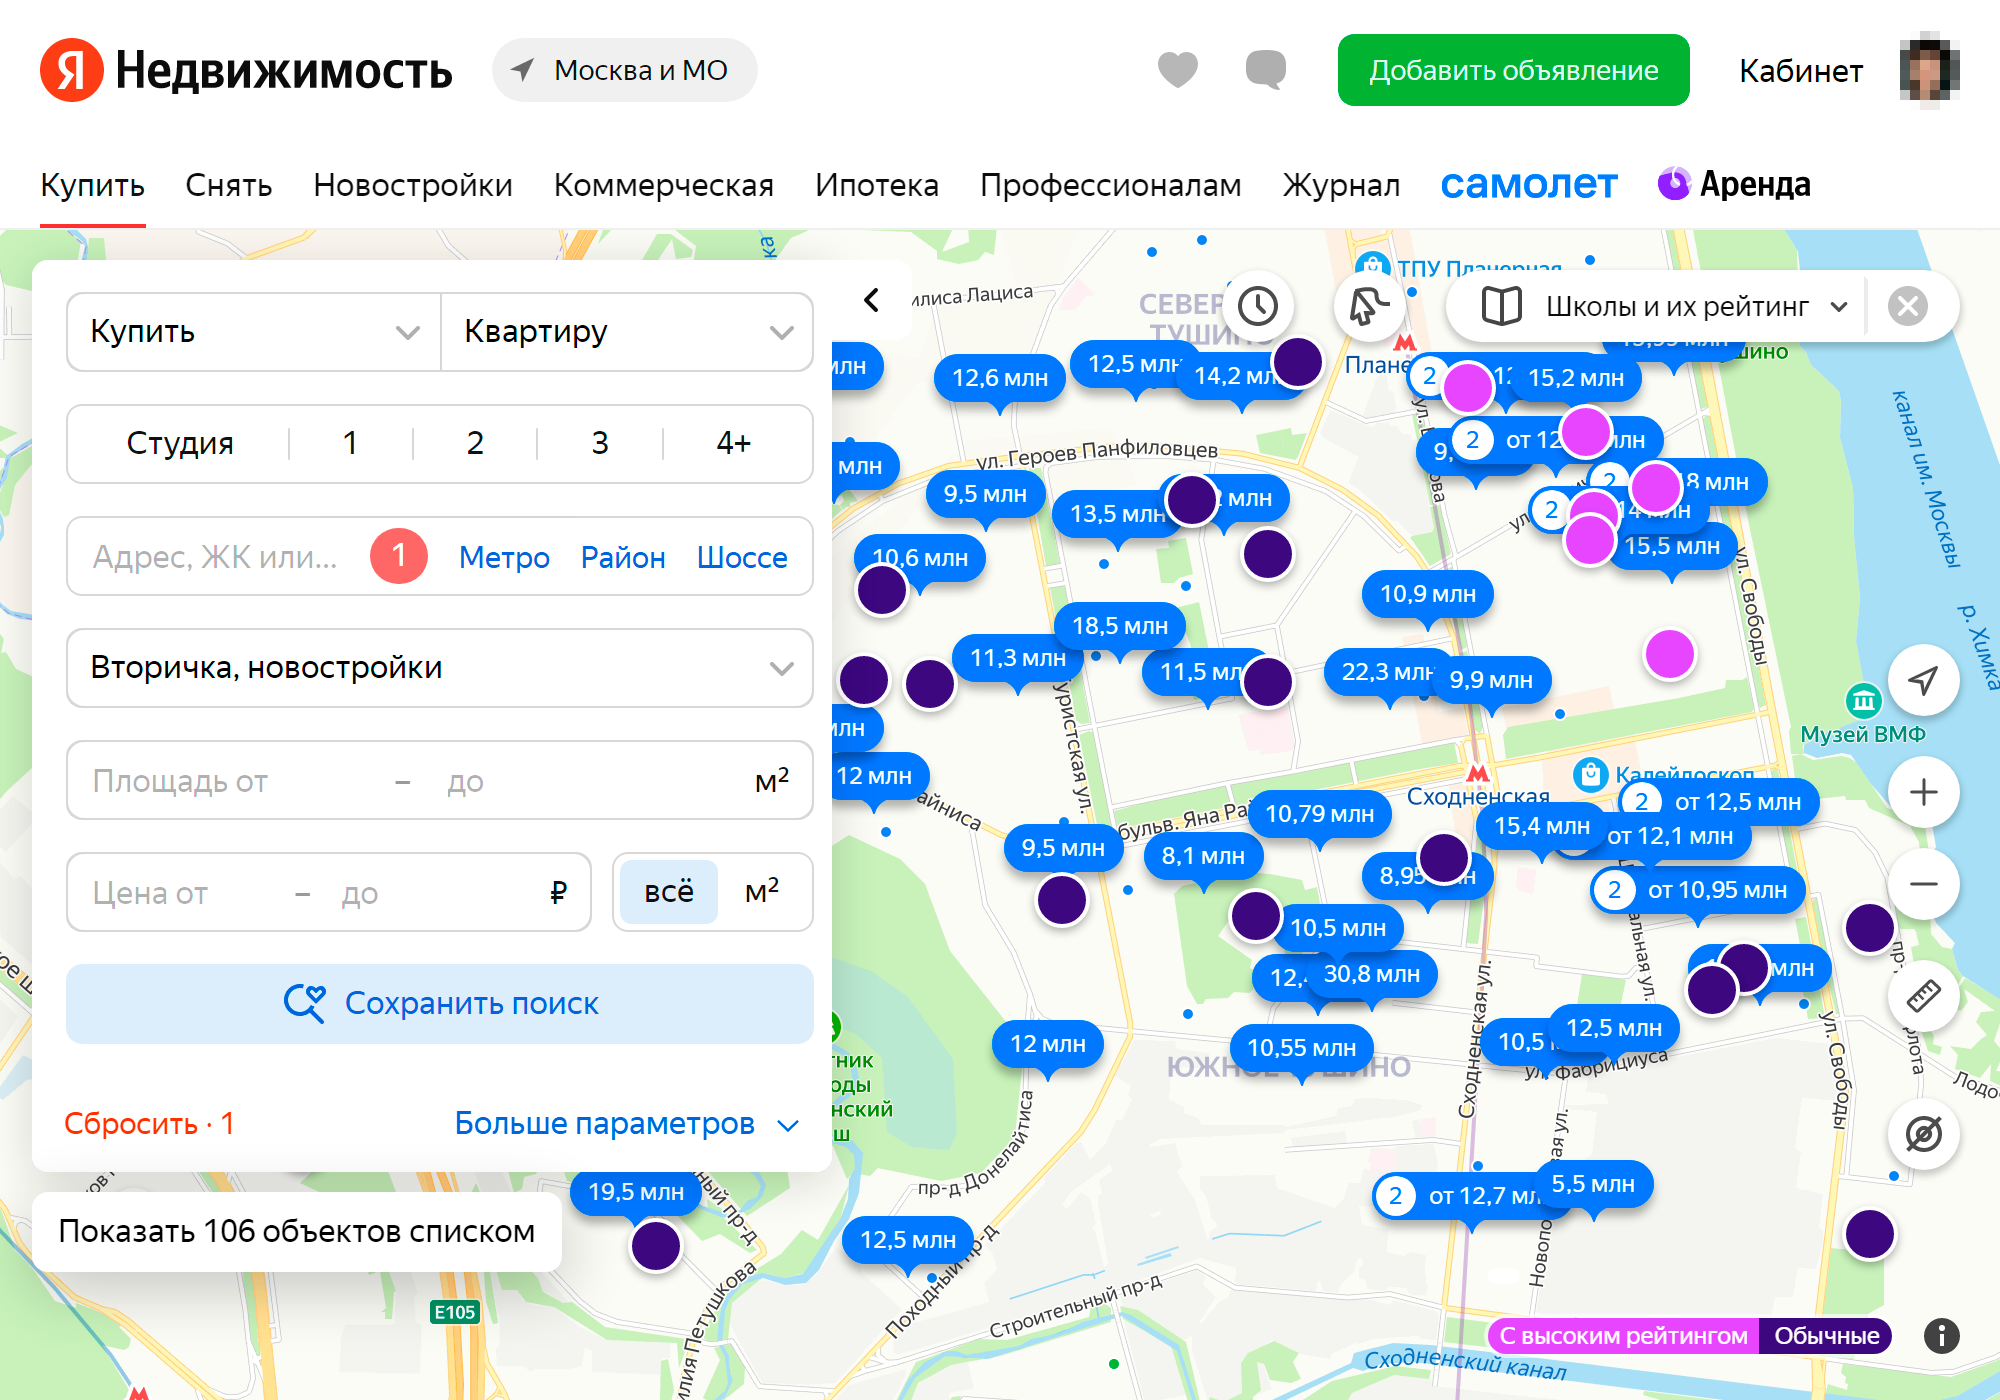Viewport: 2000px width, 1400px height.
Task: Open travel time clock tool on map
Action: point(1258,306)
